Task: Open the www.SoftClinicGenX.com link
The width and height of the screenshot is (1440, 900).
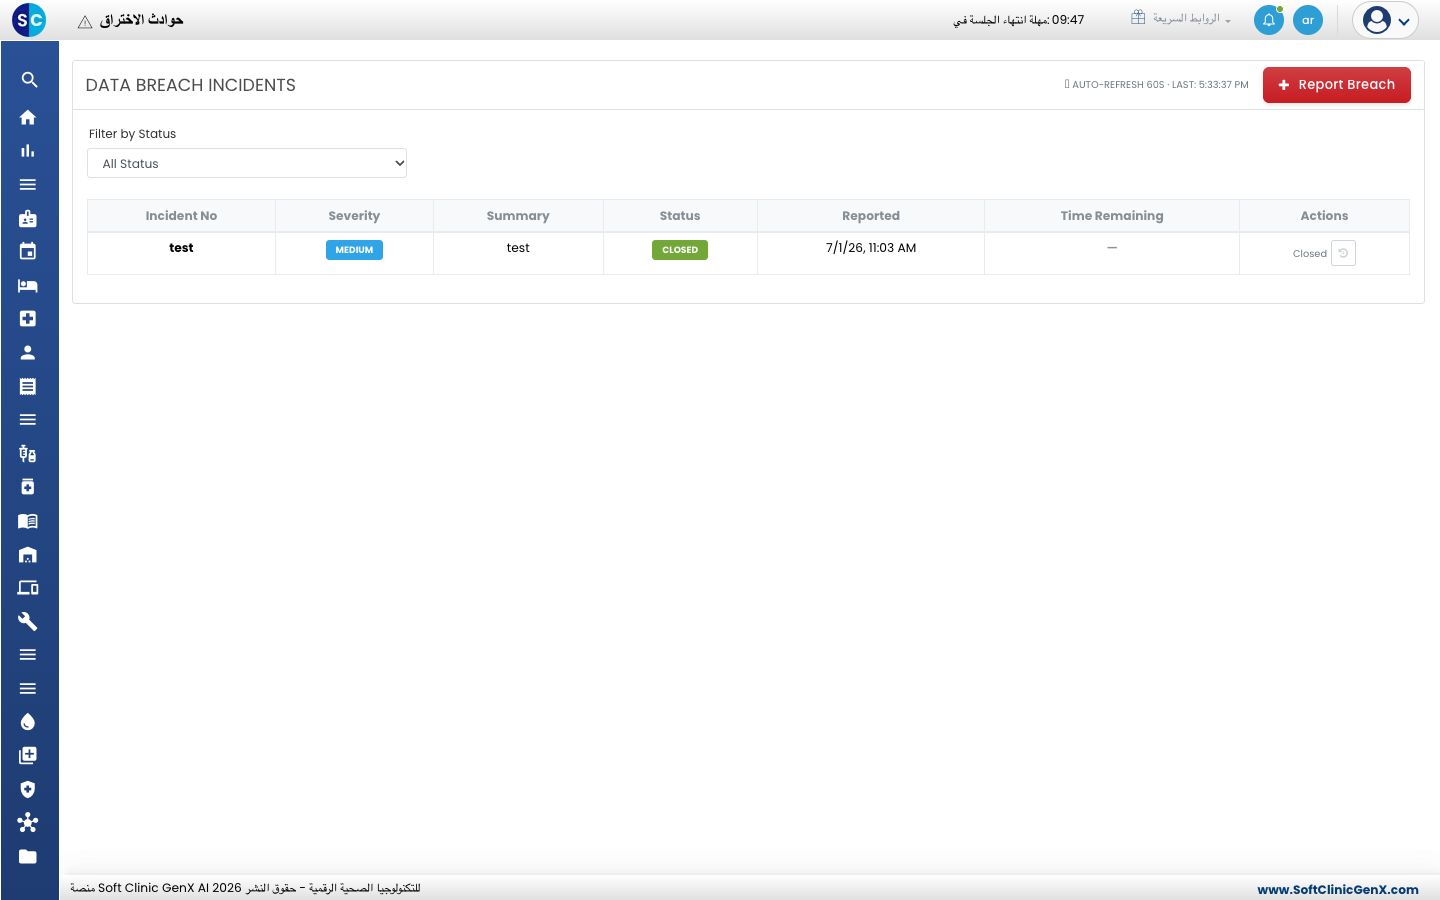Action: (x=1338, y=889)
